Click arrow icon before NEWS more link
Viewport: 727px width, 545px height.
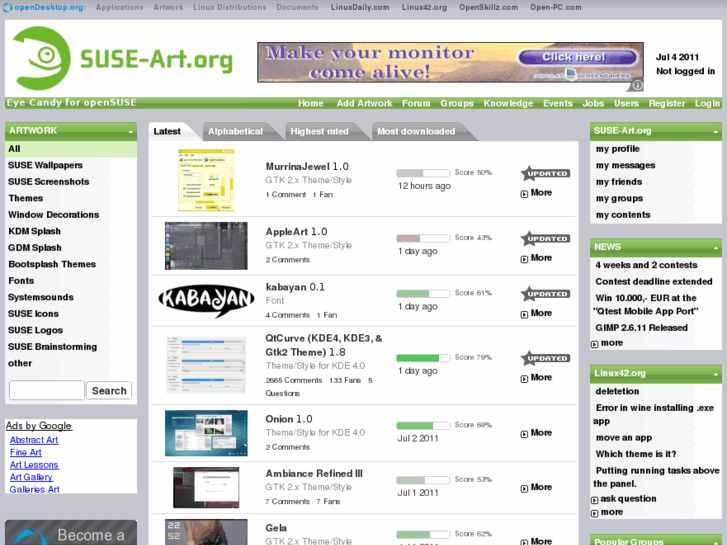point(594,344)
